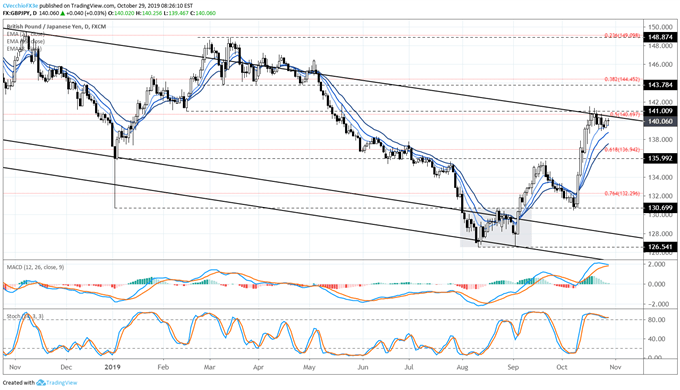
Task: Click the MACD (12, 26, close, 9) label
Action: (x=35, y=267)
